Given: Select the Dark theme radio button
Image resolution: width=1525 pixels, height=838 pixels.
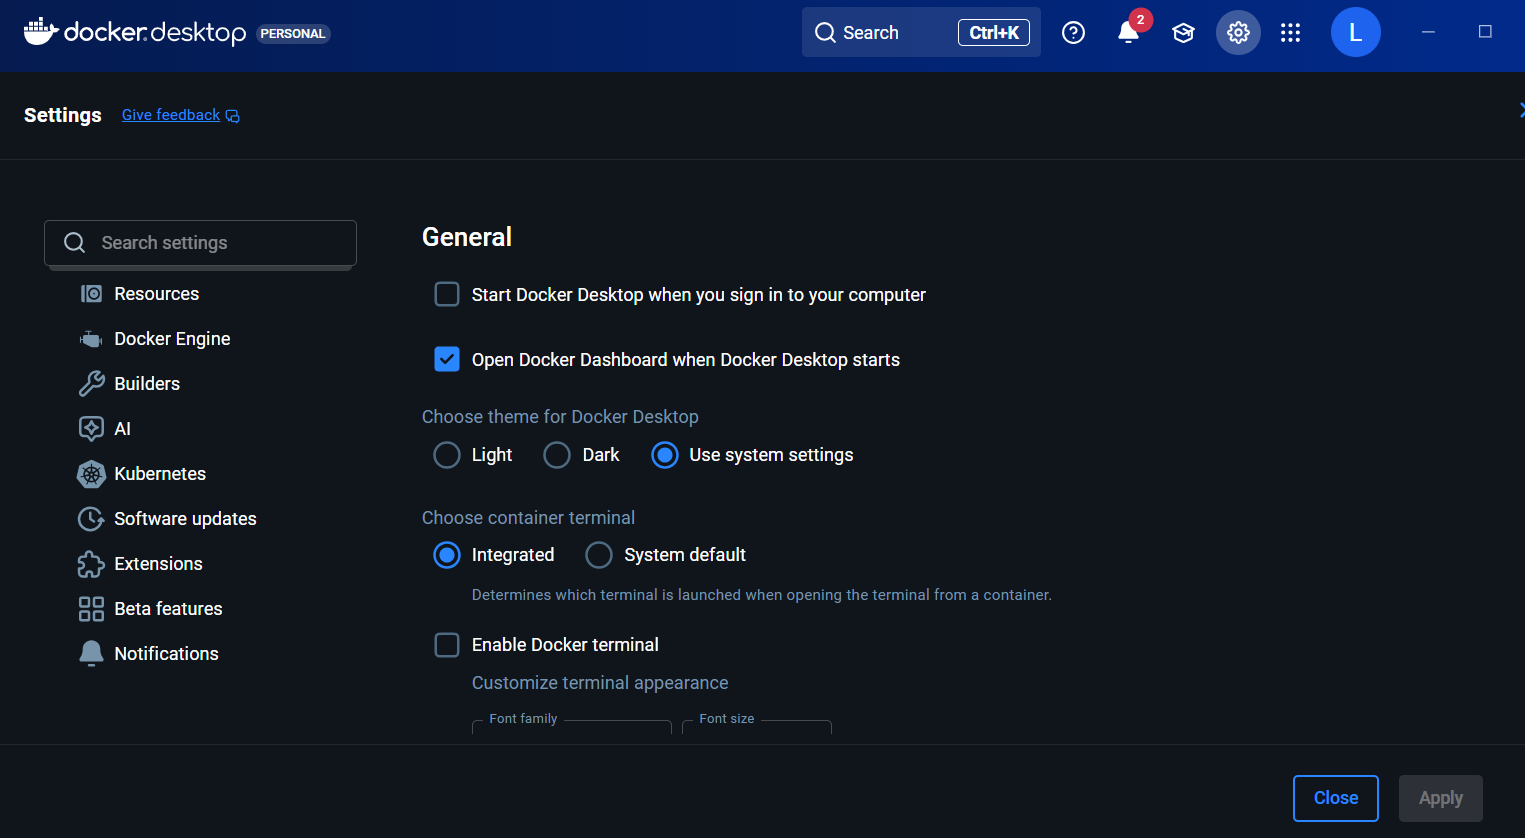Looking at the screenshot, I should (557, 455).
